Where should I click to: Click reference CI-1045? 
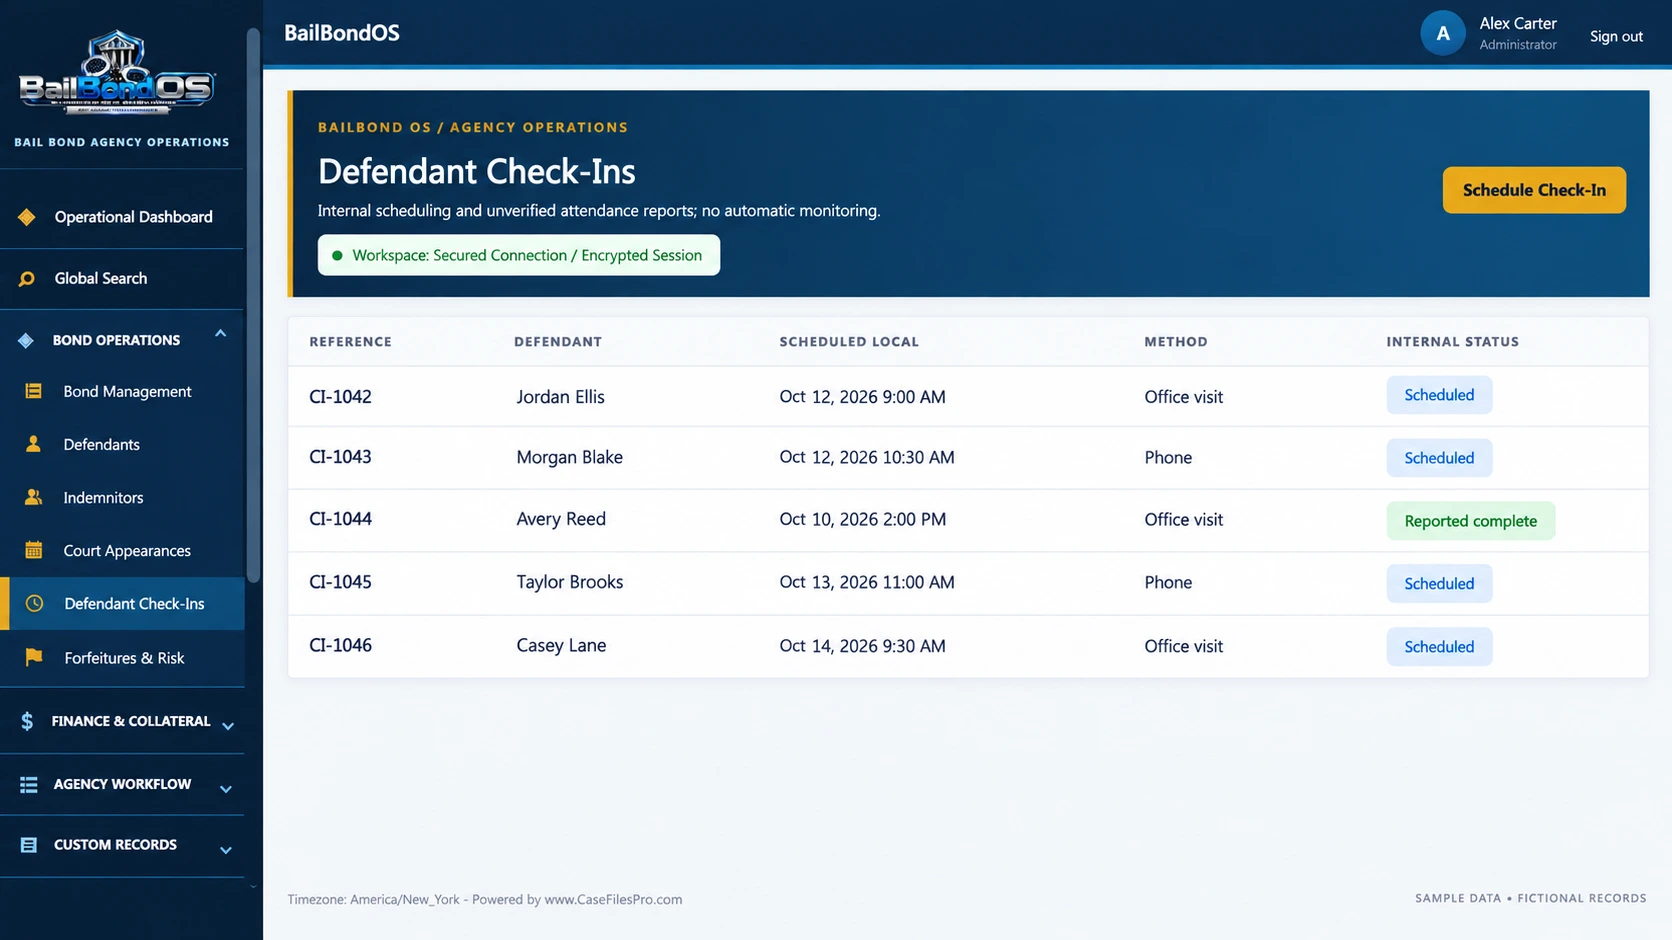click(x=340, y=582)
